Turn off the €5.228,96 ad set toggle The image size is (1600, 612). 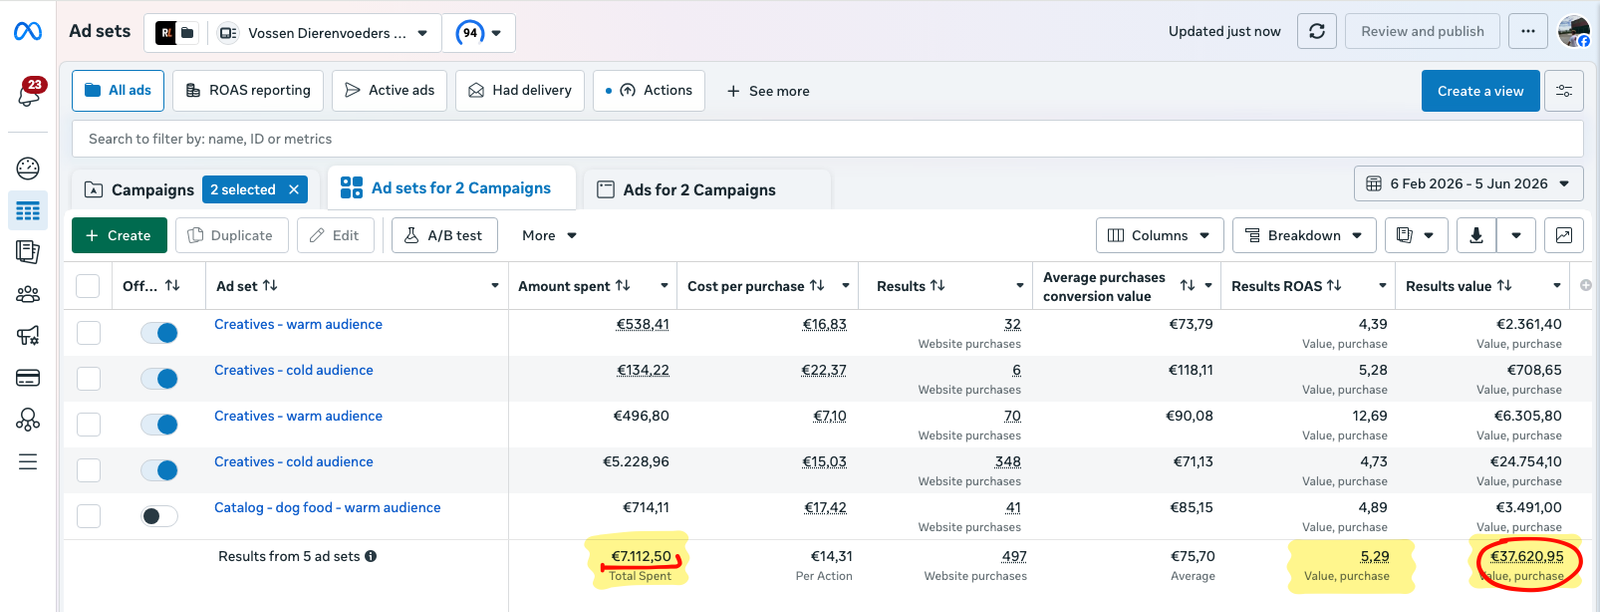(159, 470)
